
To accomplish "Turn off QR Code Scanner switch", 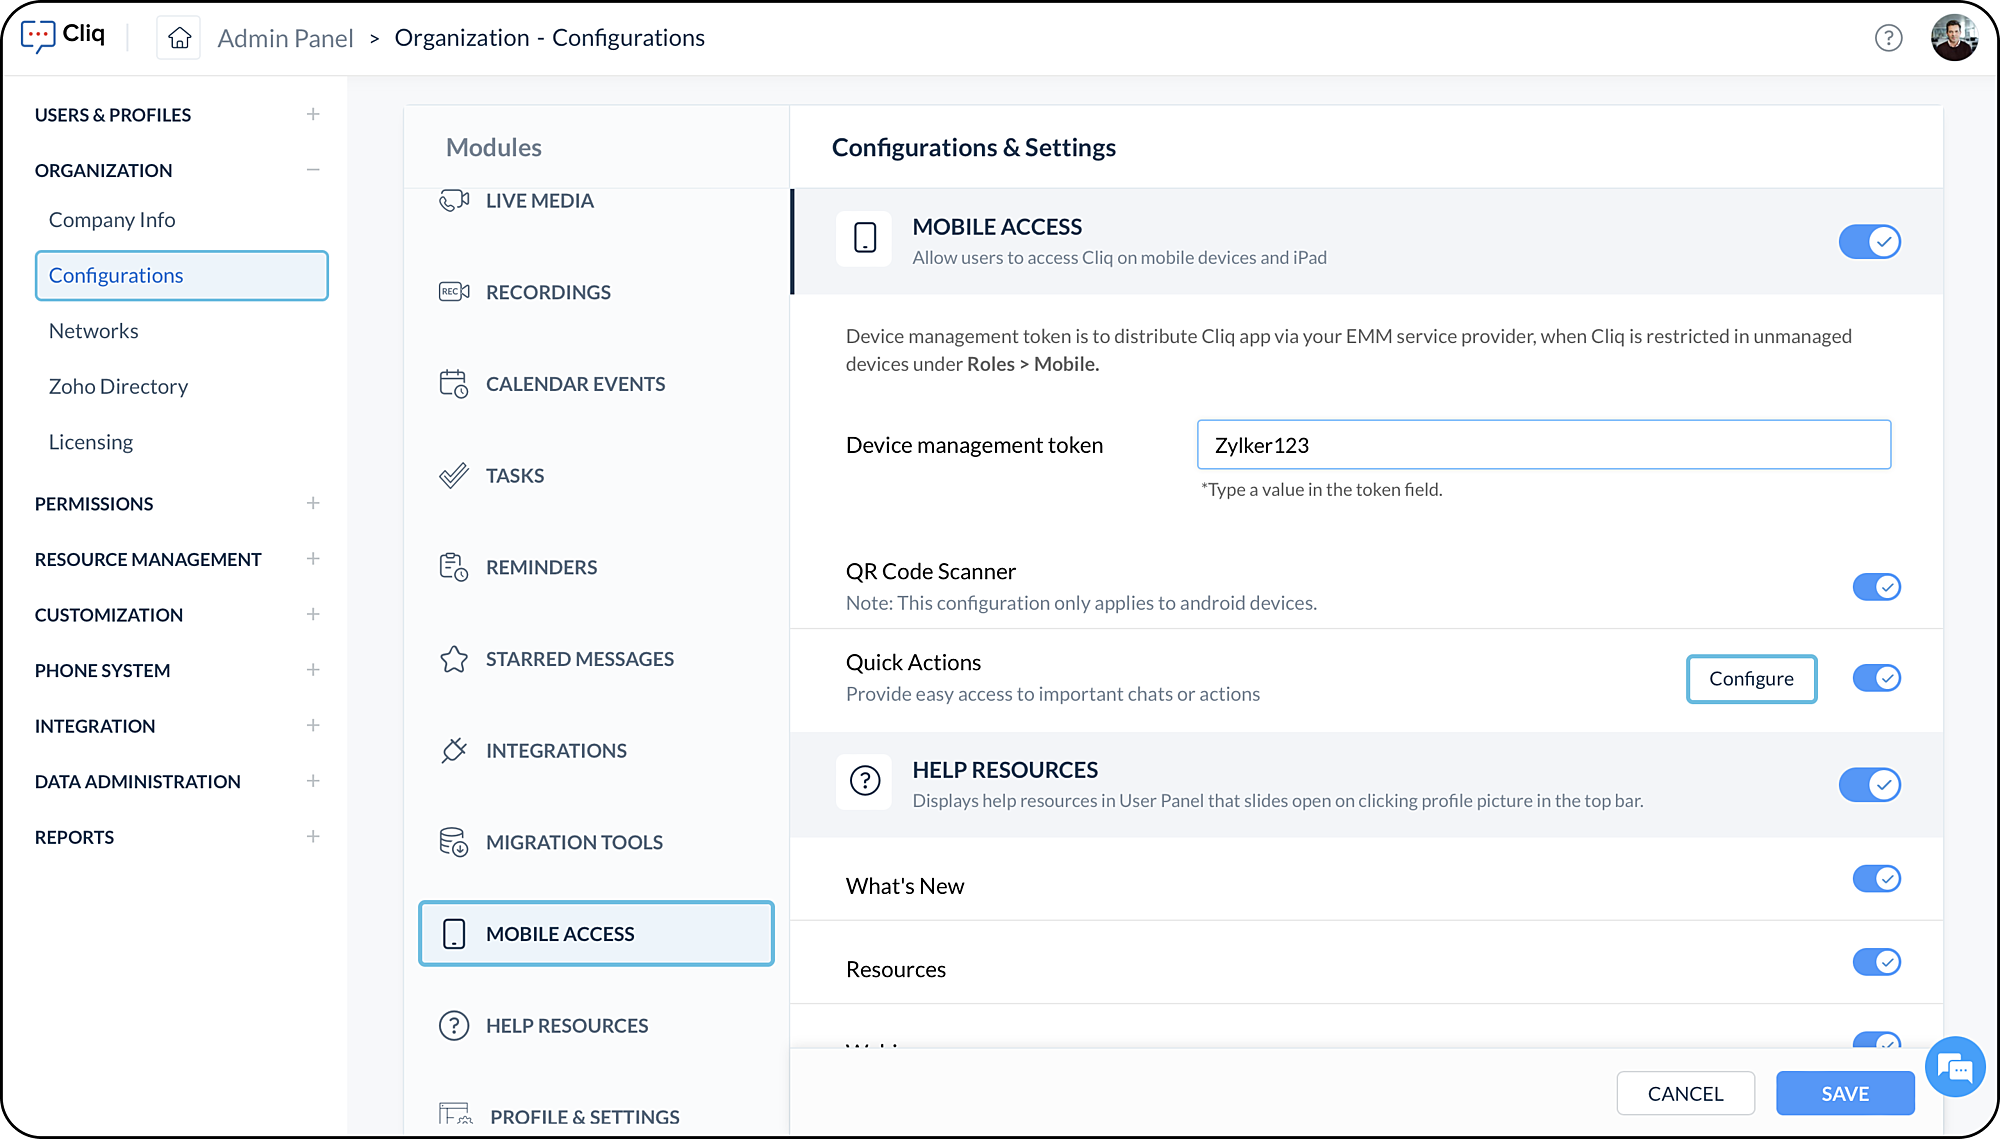I will pos(1876,587).
